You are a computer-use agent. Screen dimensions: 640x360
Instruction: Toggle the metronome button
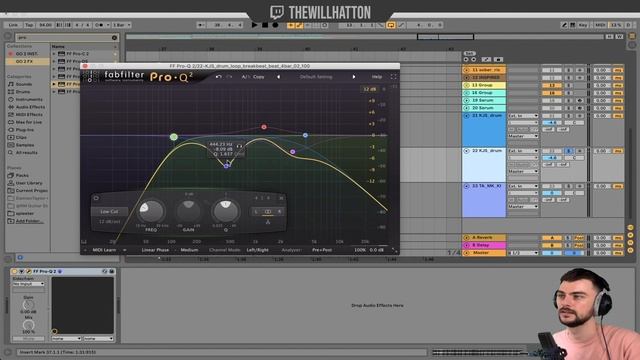[100, 25]
